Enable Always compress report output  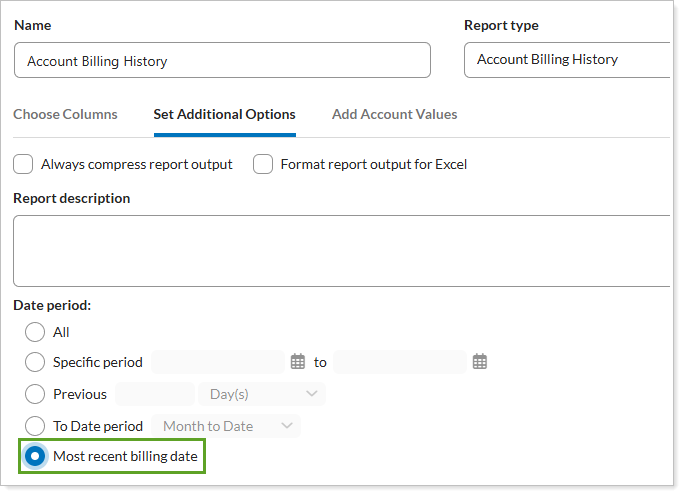tap(23, 164)
